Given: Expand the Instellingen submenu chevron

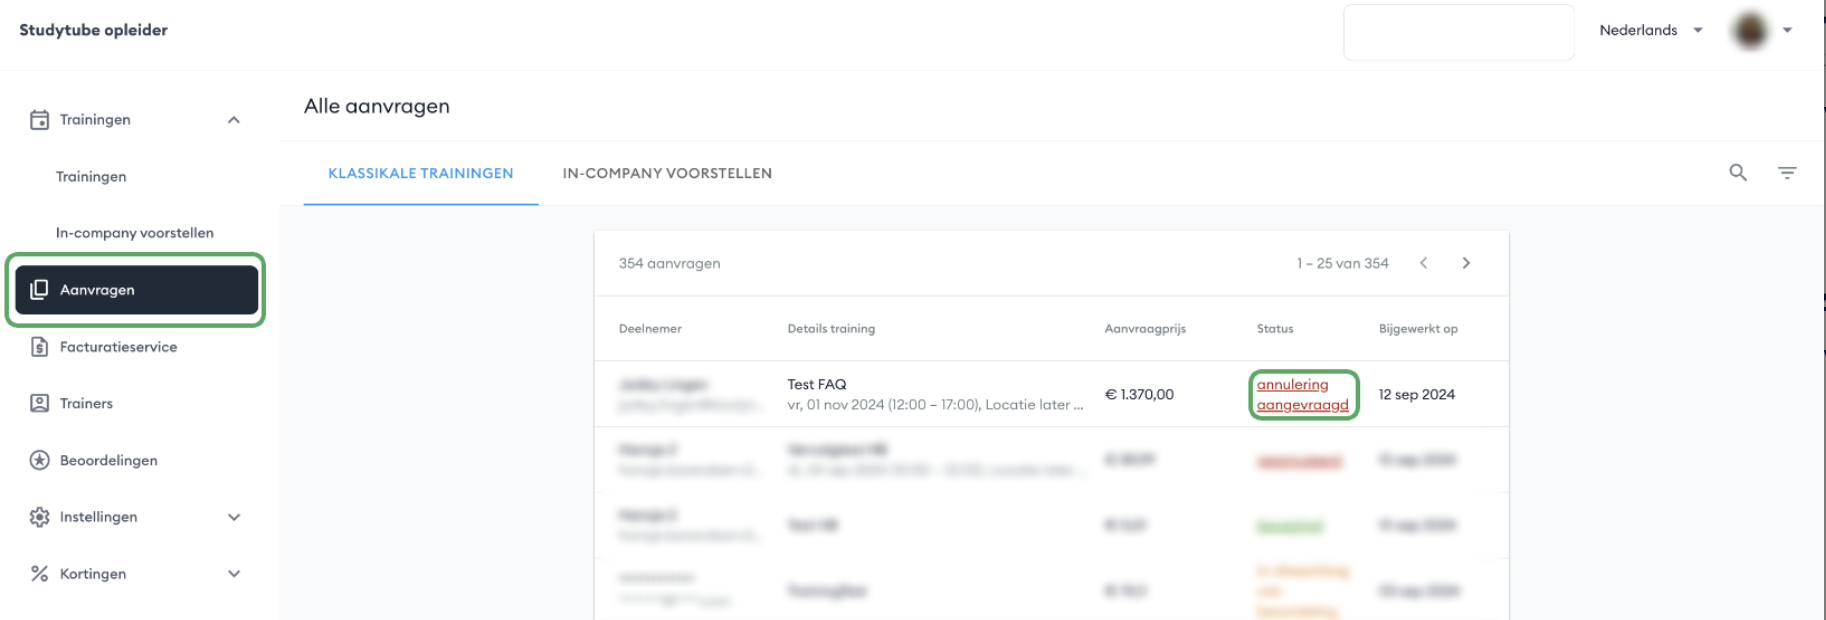Looking at the screenshot, I should [x=234, y=517].
